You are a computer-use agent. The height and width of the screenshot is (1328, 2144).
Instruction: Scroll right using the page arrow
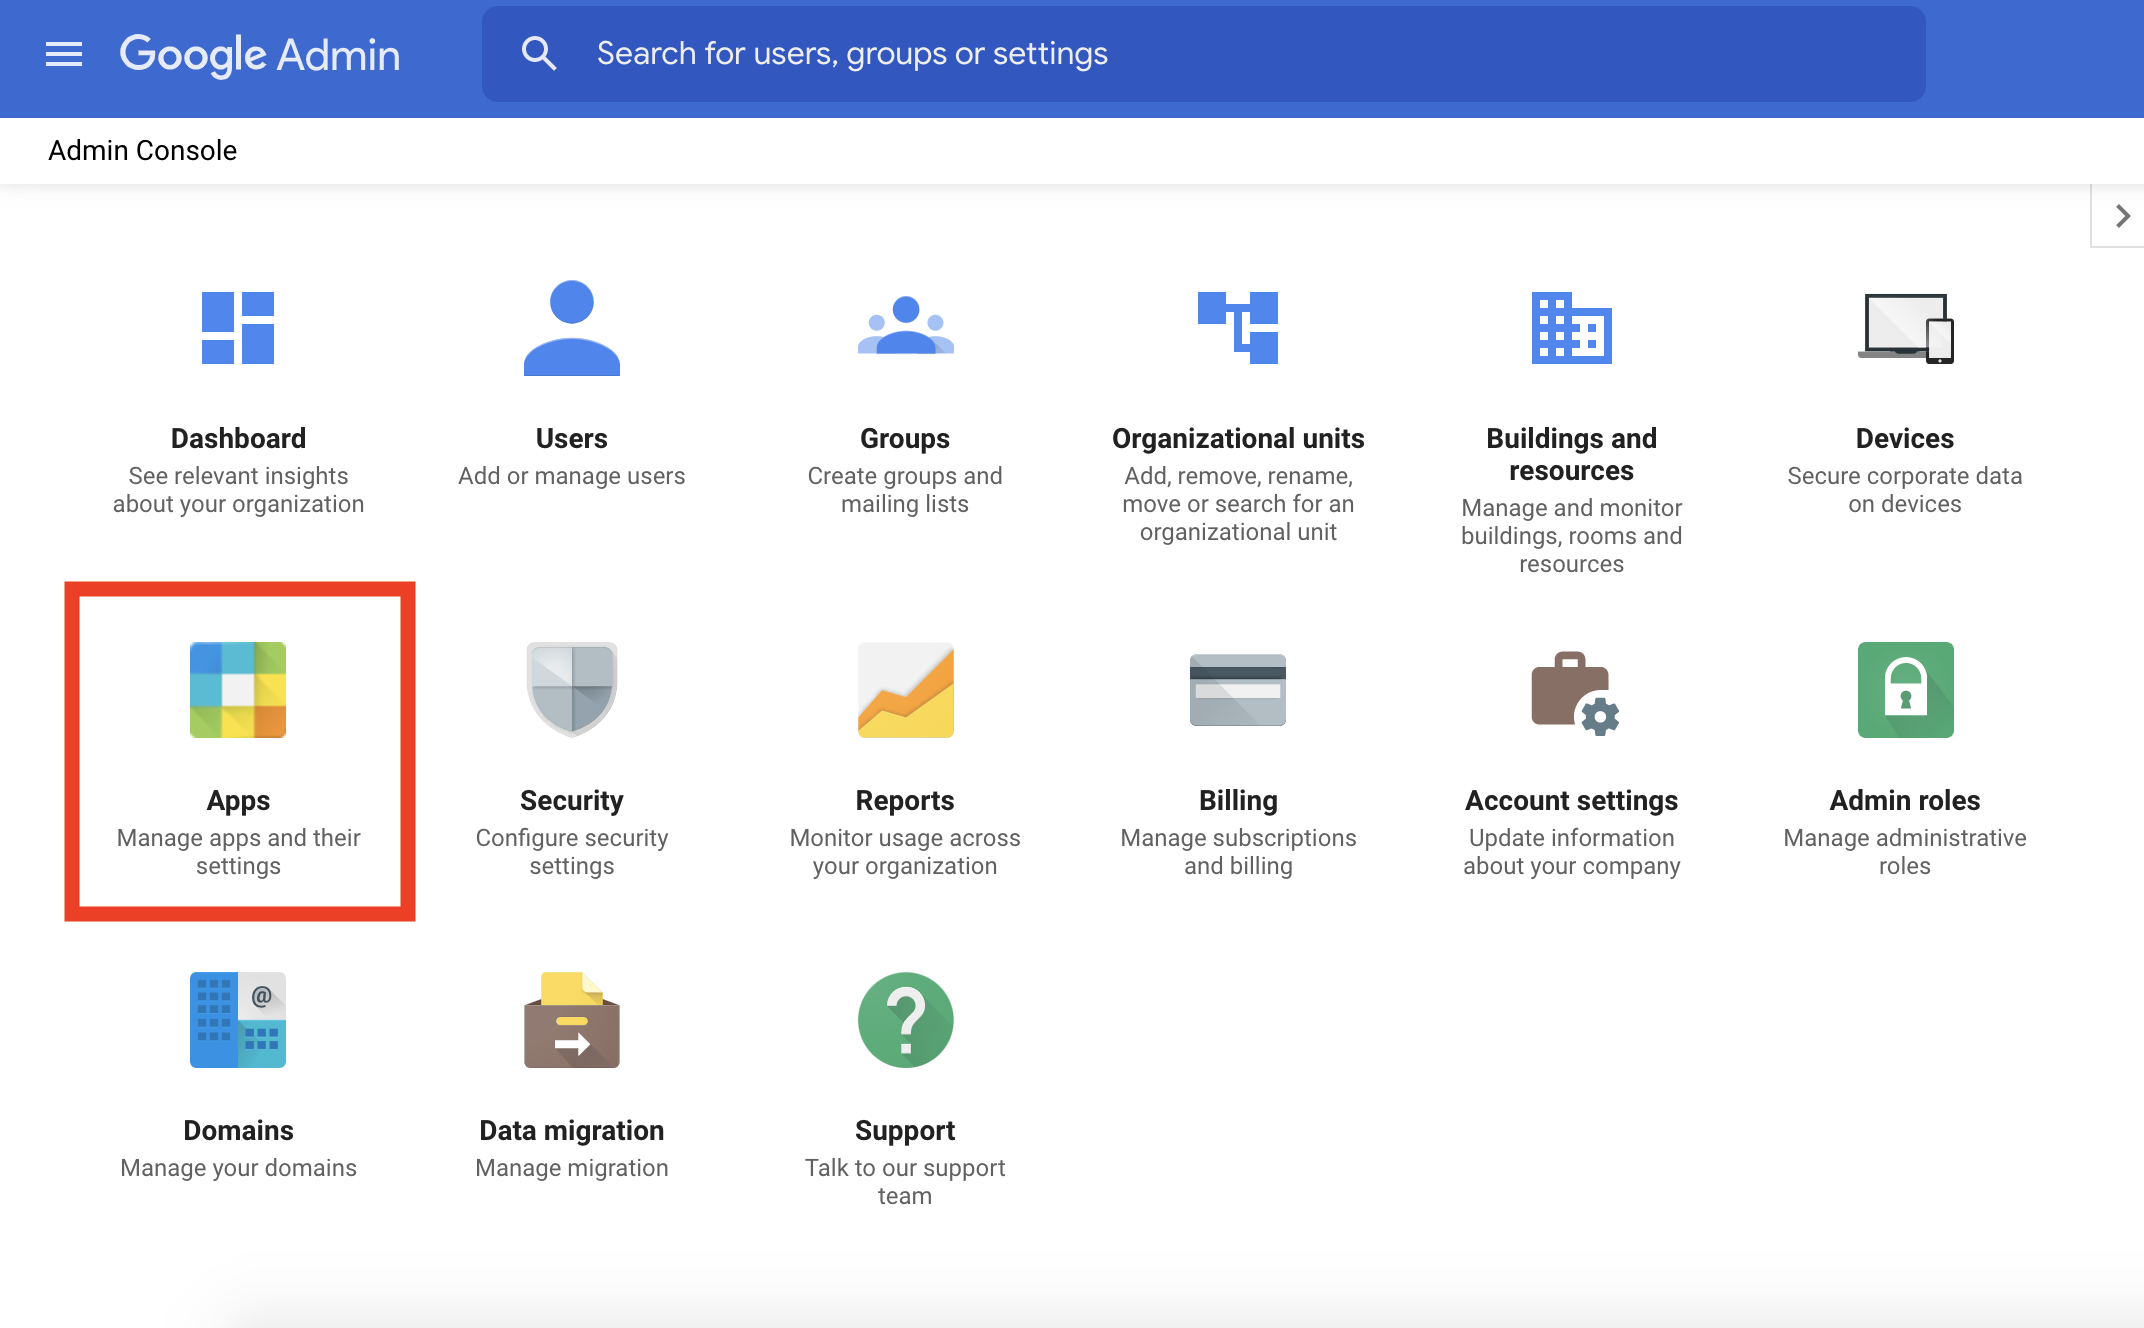(2121, 218)
